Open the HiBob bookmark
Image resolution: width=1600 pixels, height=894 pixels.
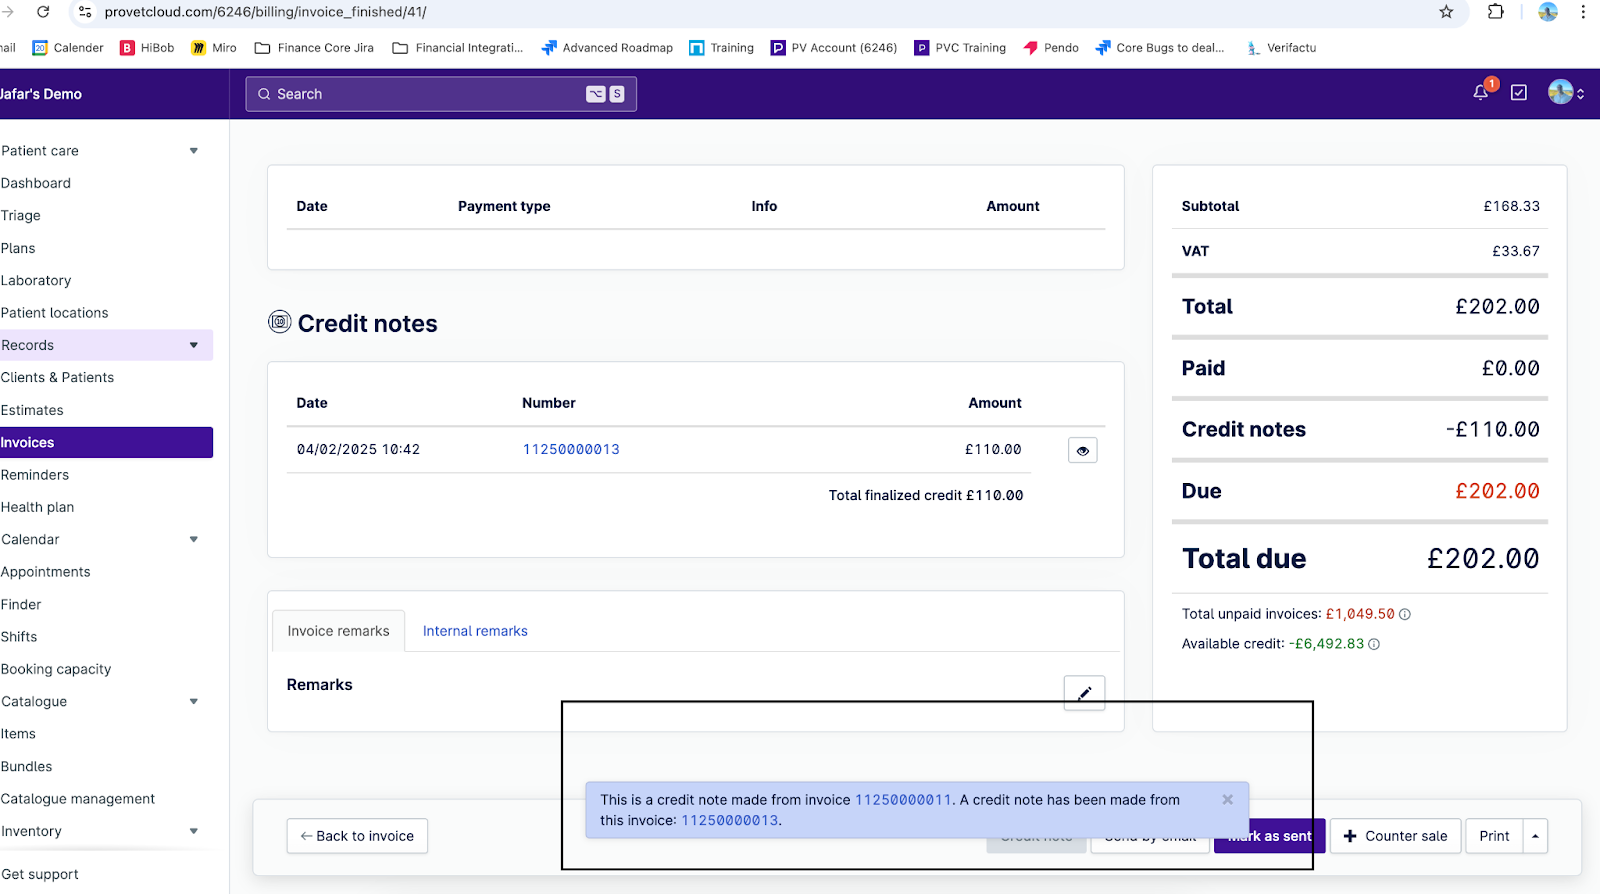(x=147, y=48)
